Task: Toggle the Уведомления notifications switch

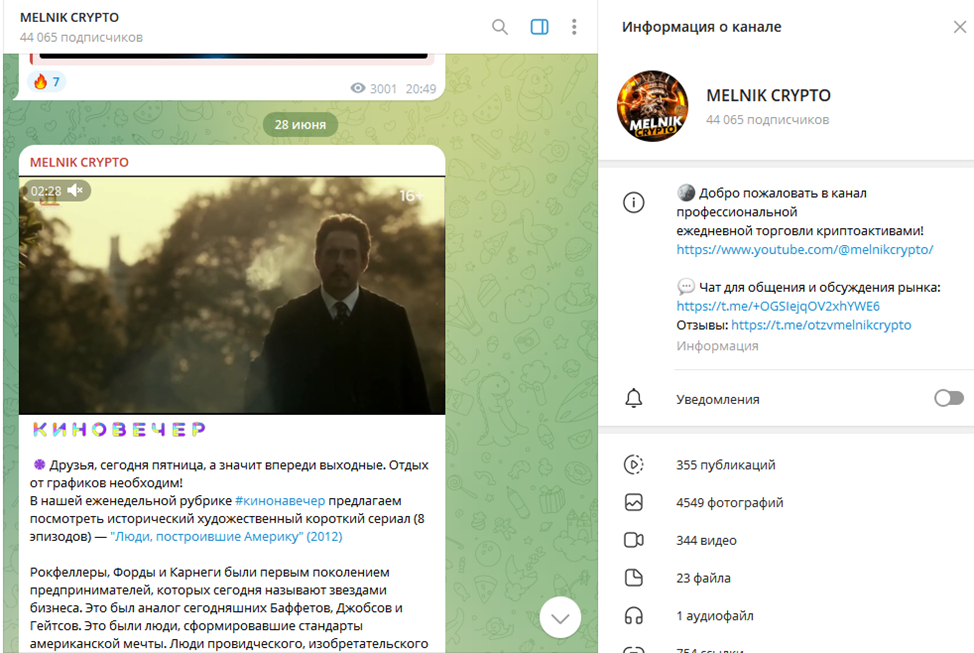Action: [949, 398]
